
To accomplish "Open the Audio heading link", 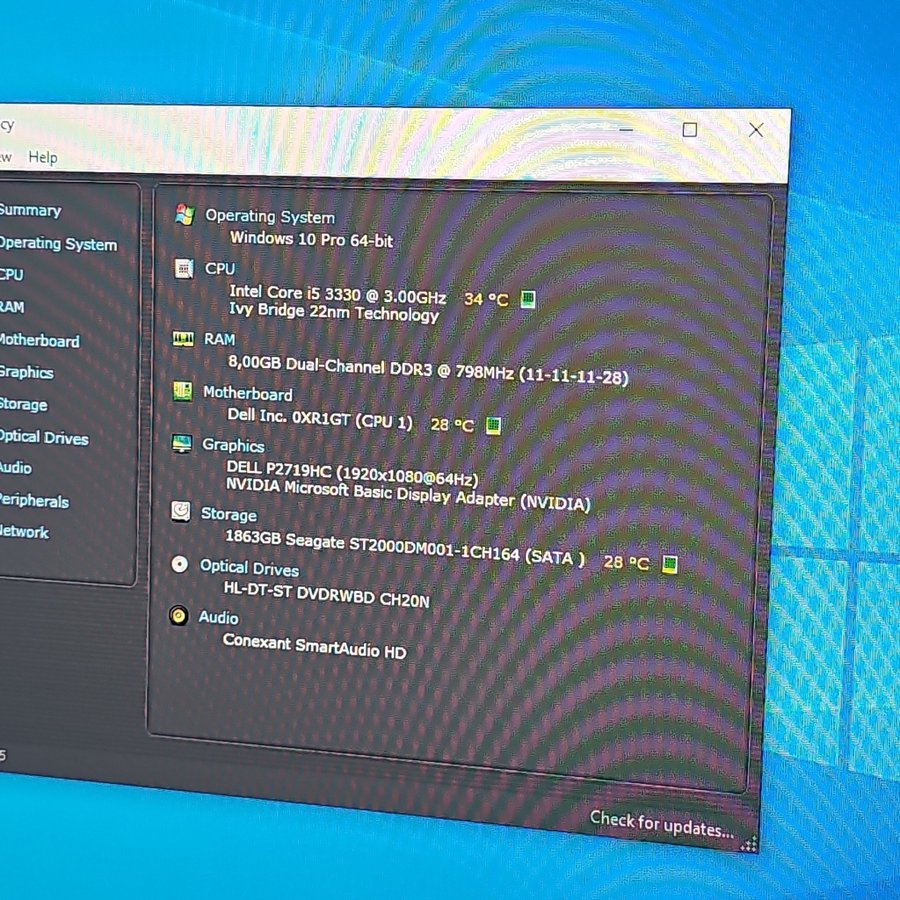I will coord(218,617).
